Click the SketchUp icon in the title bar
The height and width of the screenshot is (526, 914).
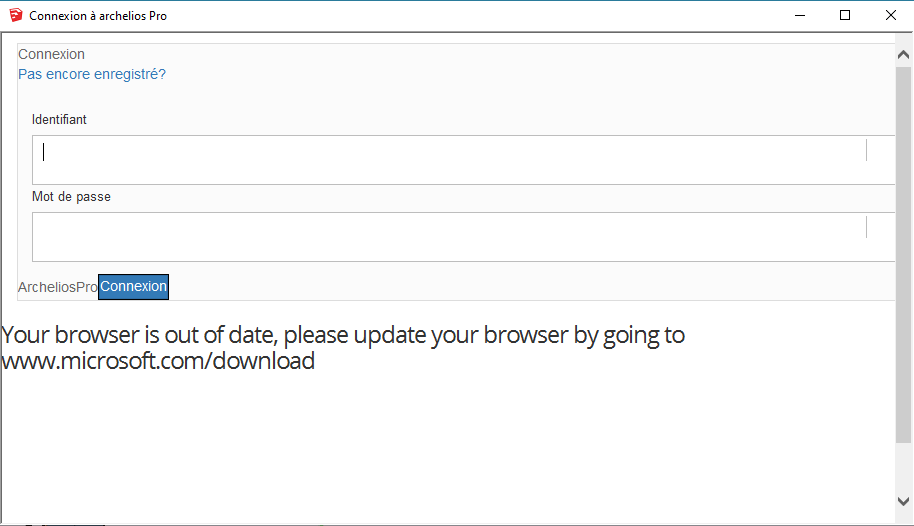tap(16, 15)
